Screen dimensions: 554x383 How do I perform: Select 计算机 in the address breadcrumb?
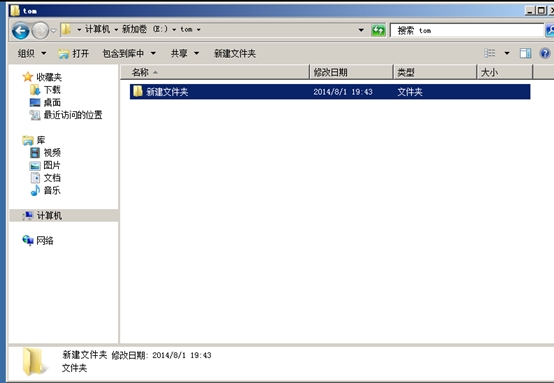(97, 29)
